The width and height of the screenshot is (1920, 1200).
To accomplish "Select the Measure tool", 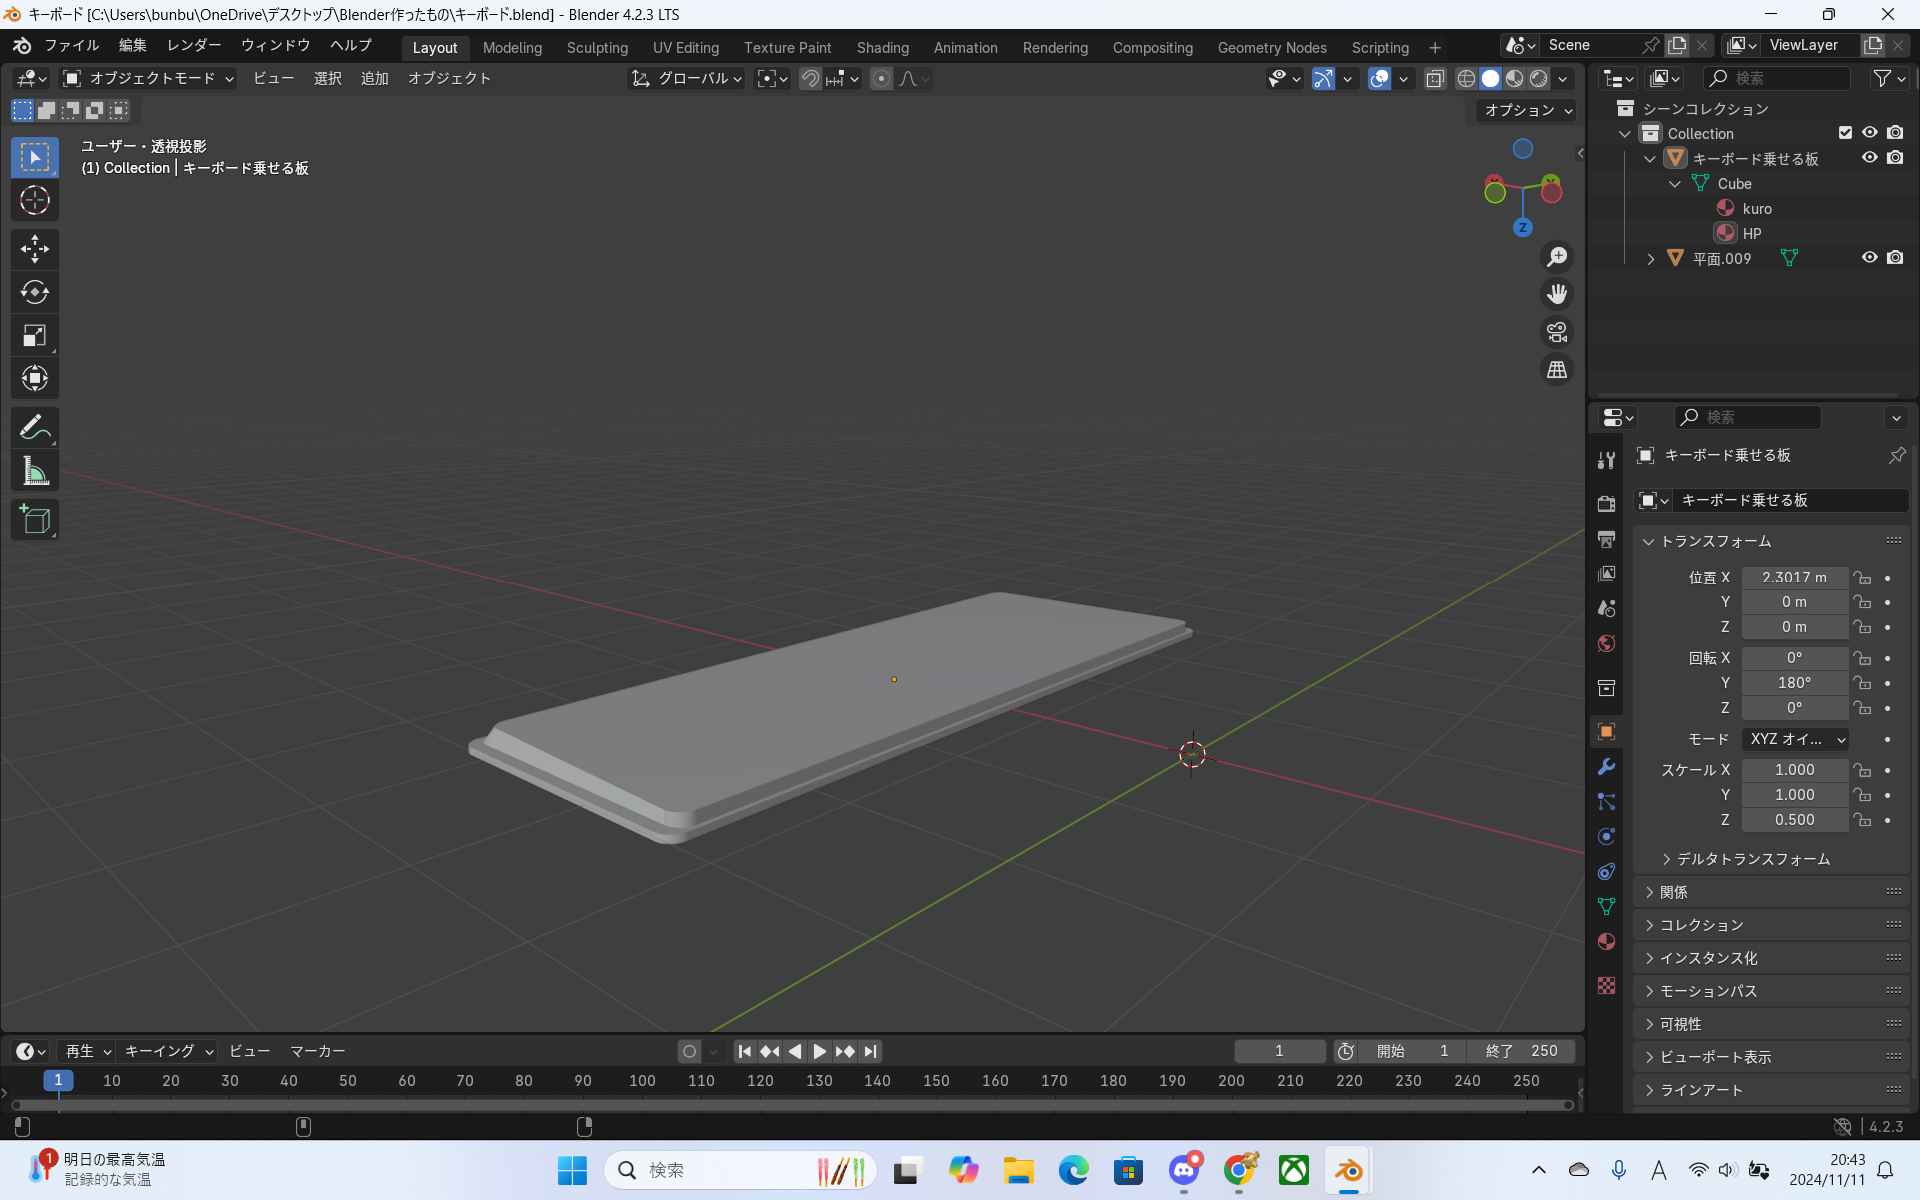I will (35, 471).
